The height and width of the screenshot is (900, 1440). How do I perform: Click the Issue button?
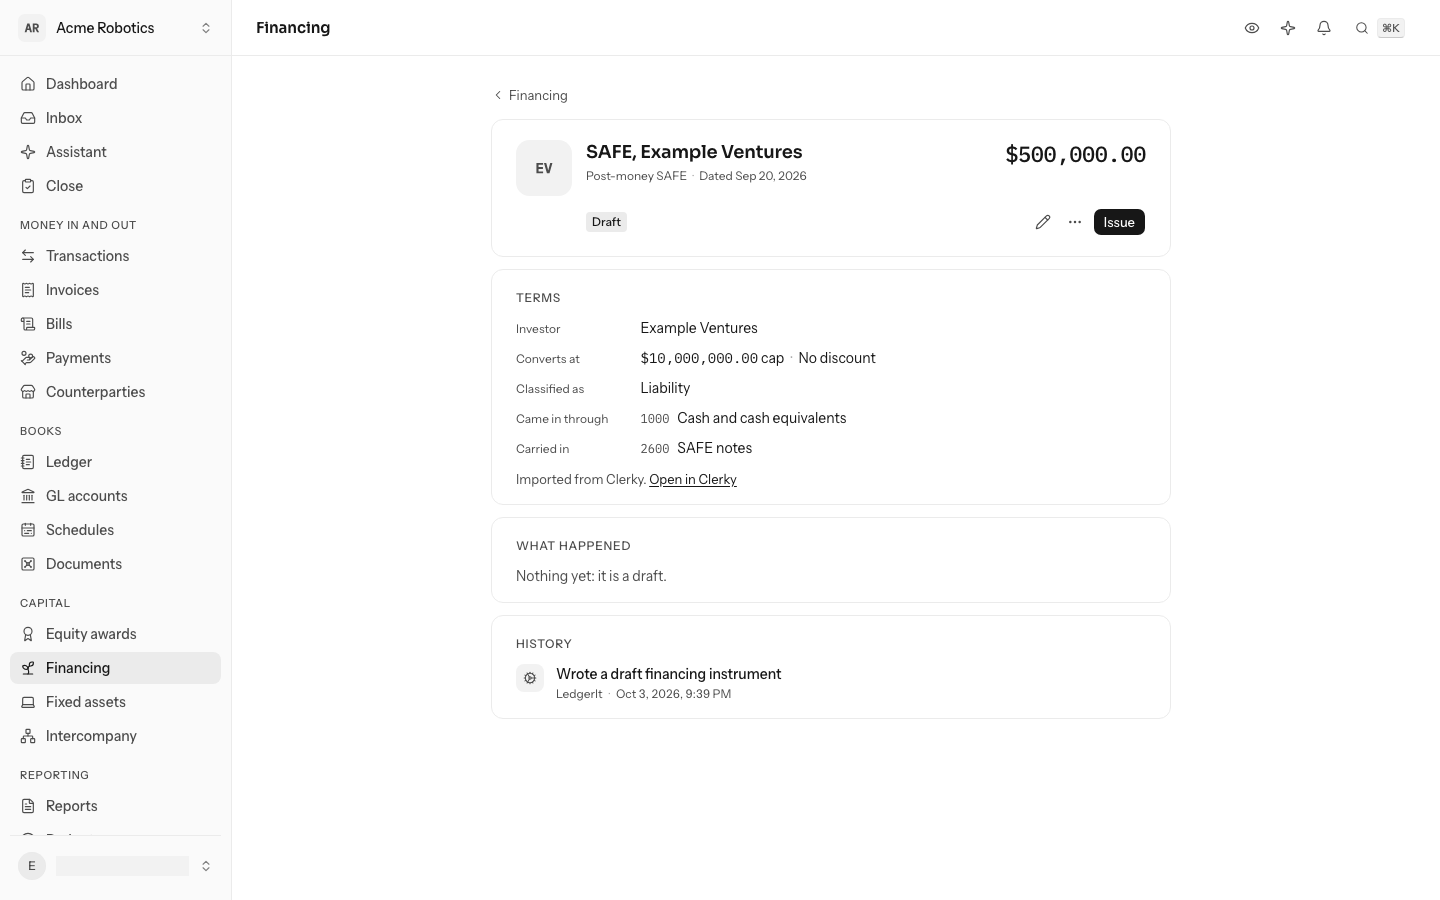[1119, 222]
